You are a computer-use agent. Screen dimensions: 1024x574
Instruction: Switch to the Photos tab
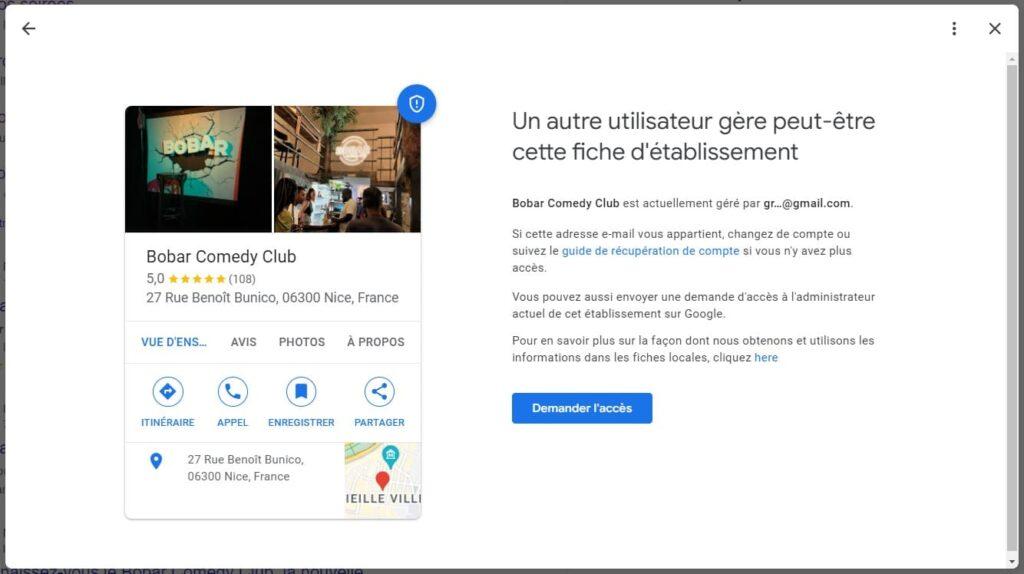pos(302,342)
